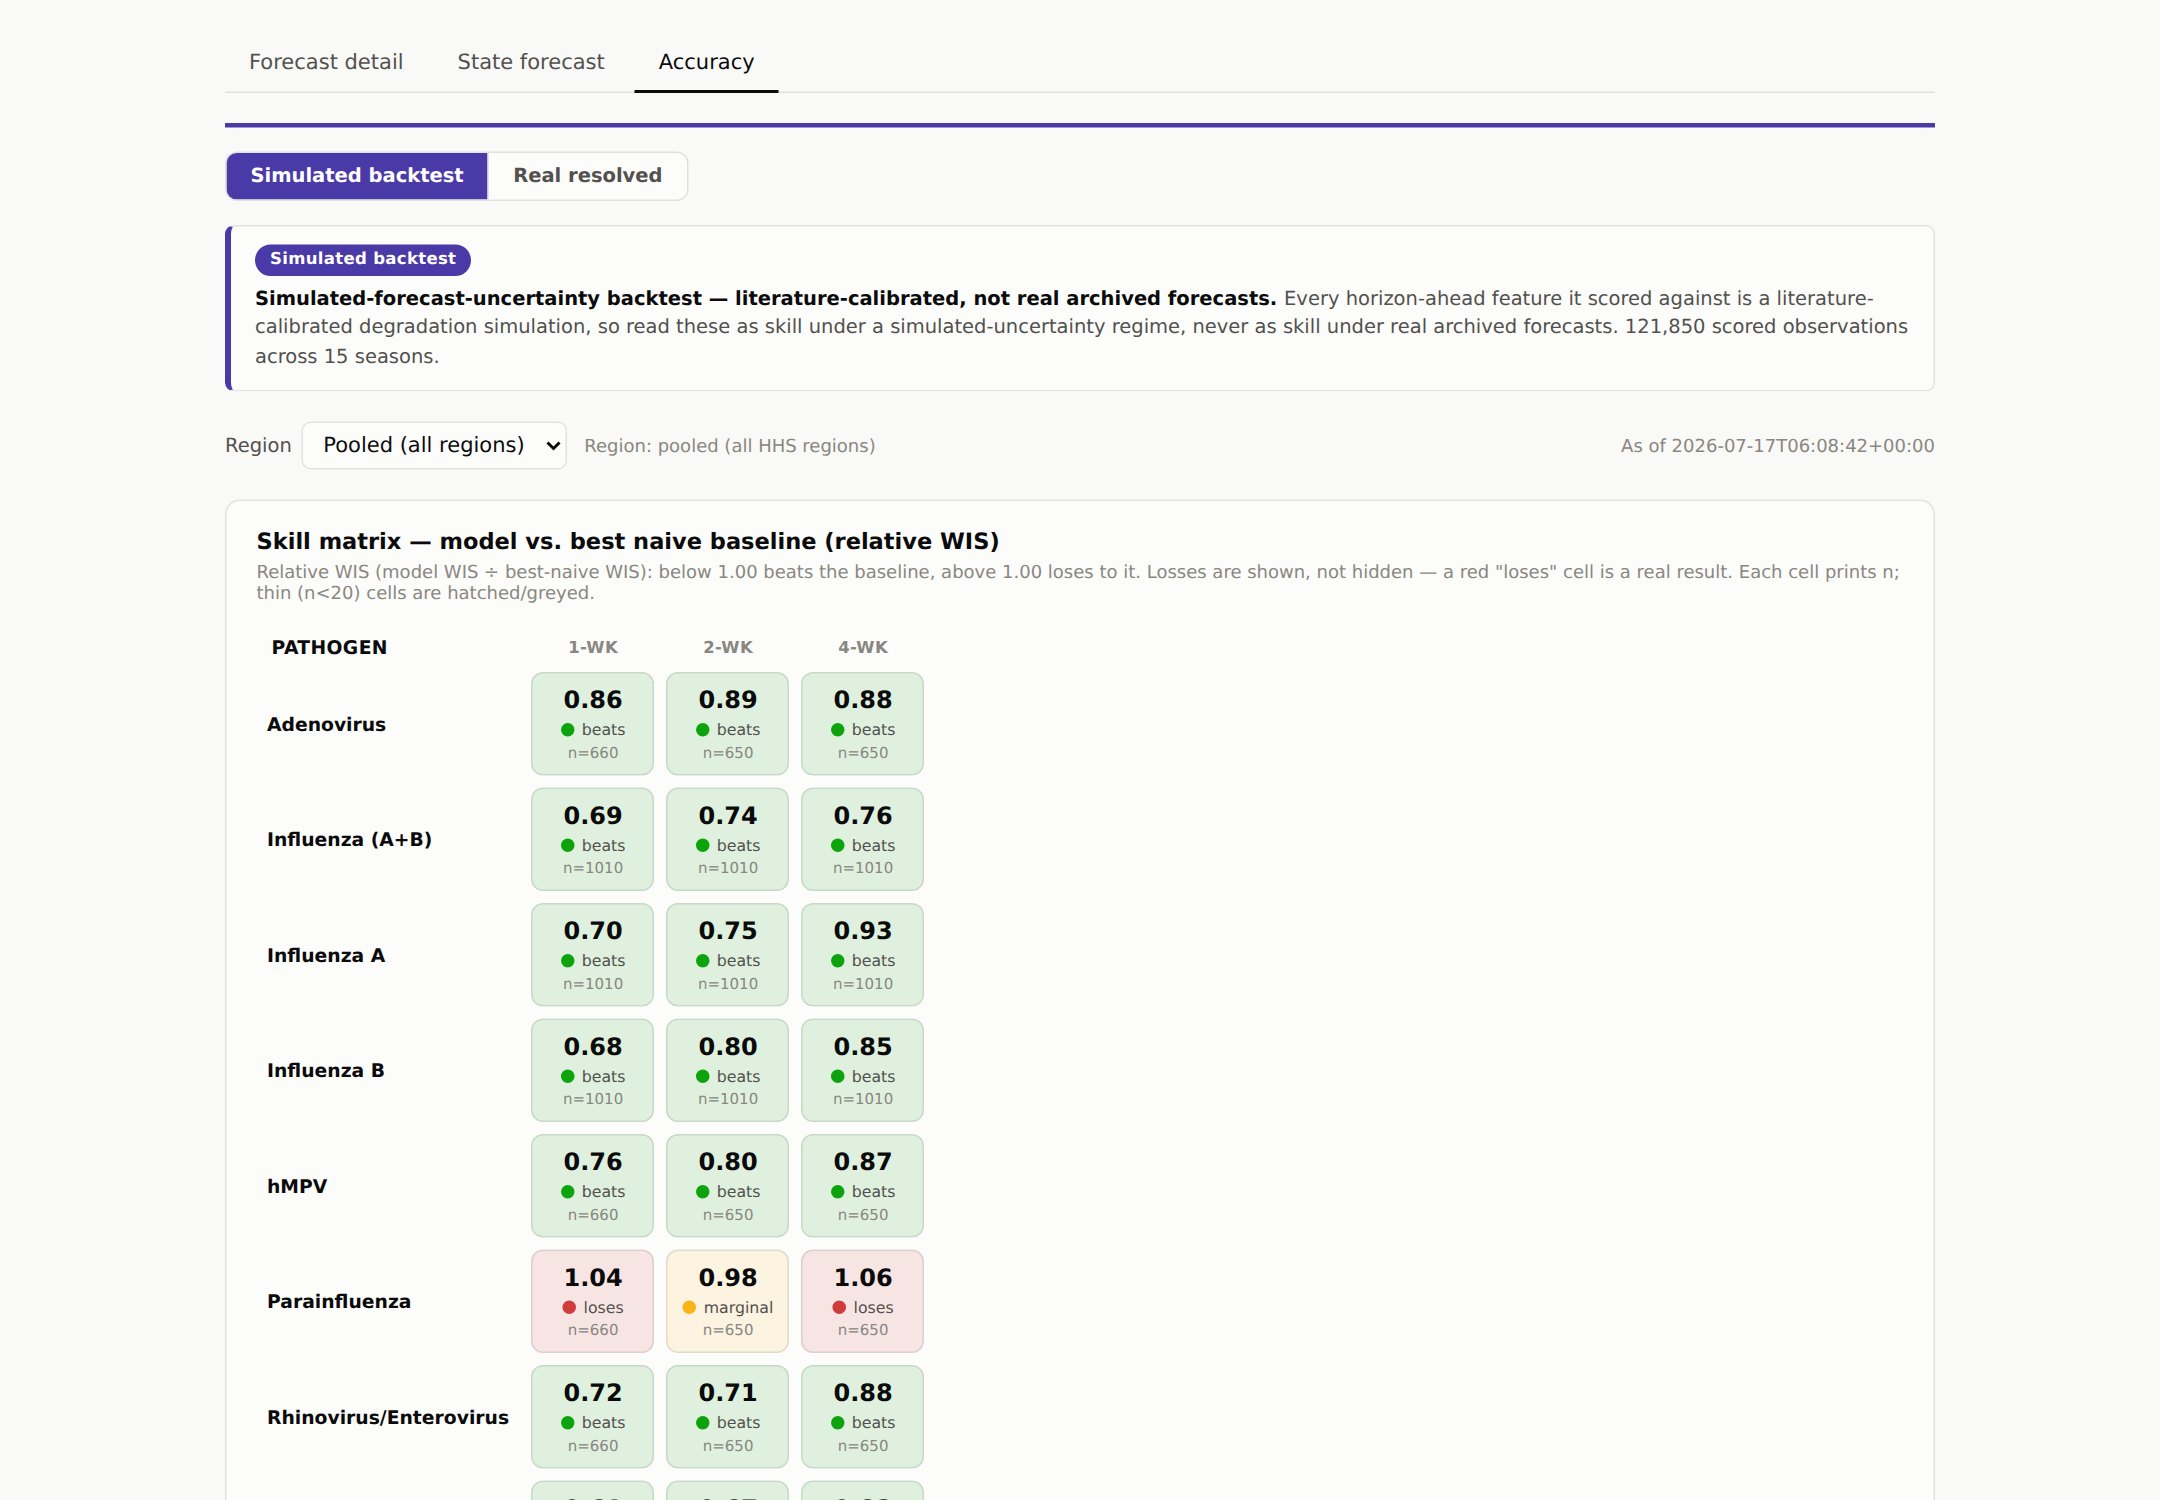Switch to the State forecast tab
Image resolution: width=2160 pixels, height=1500 pixels.
click(531, 62)
